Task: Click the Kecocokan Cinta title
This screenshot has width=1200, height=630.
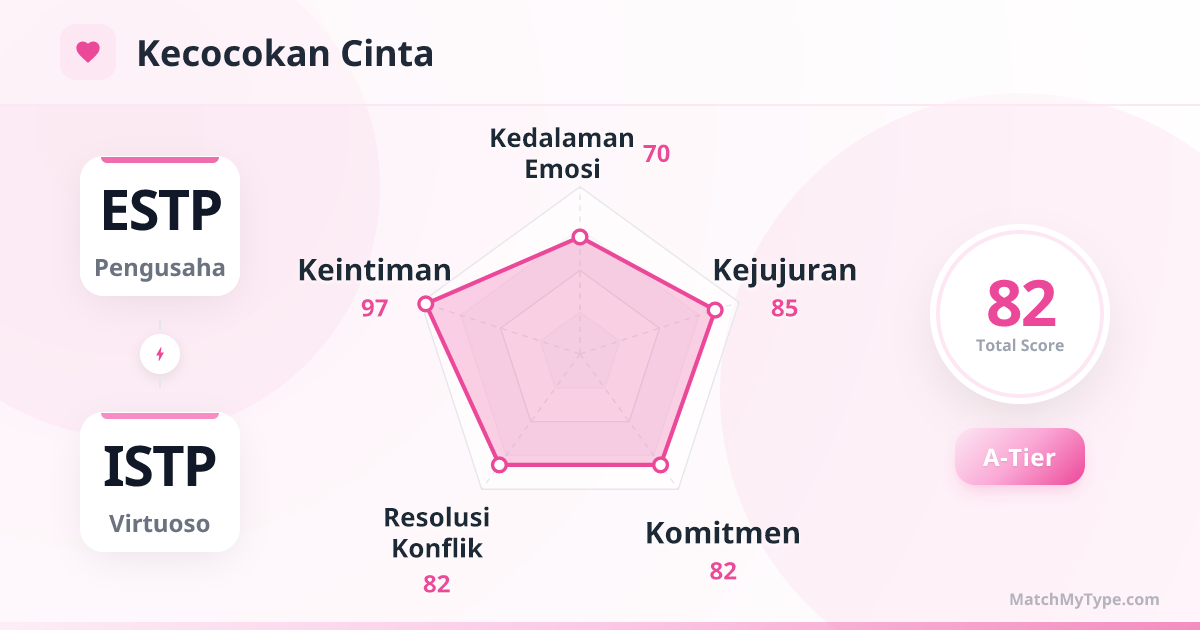Action: pos(285,53)
